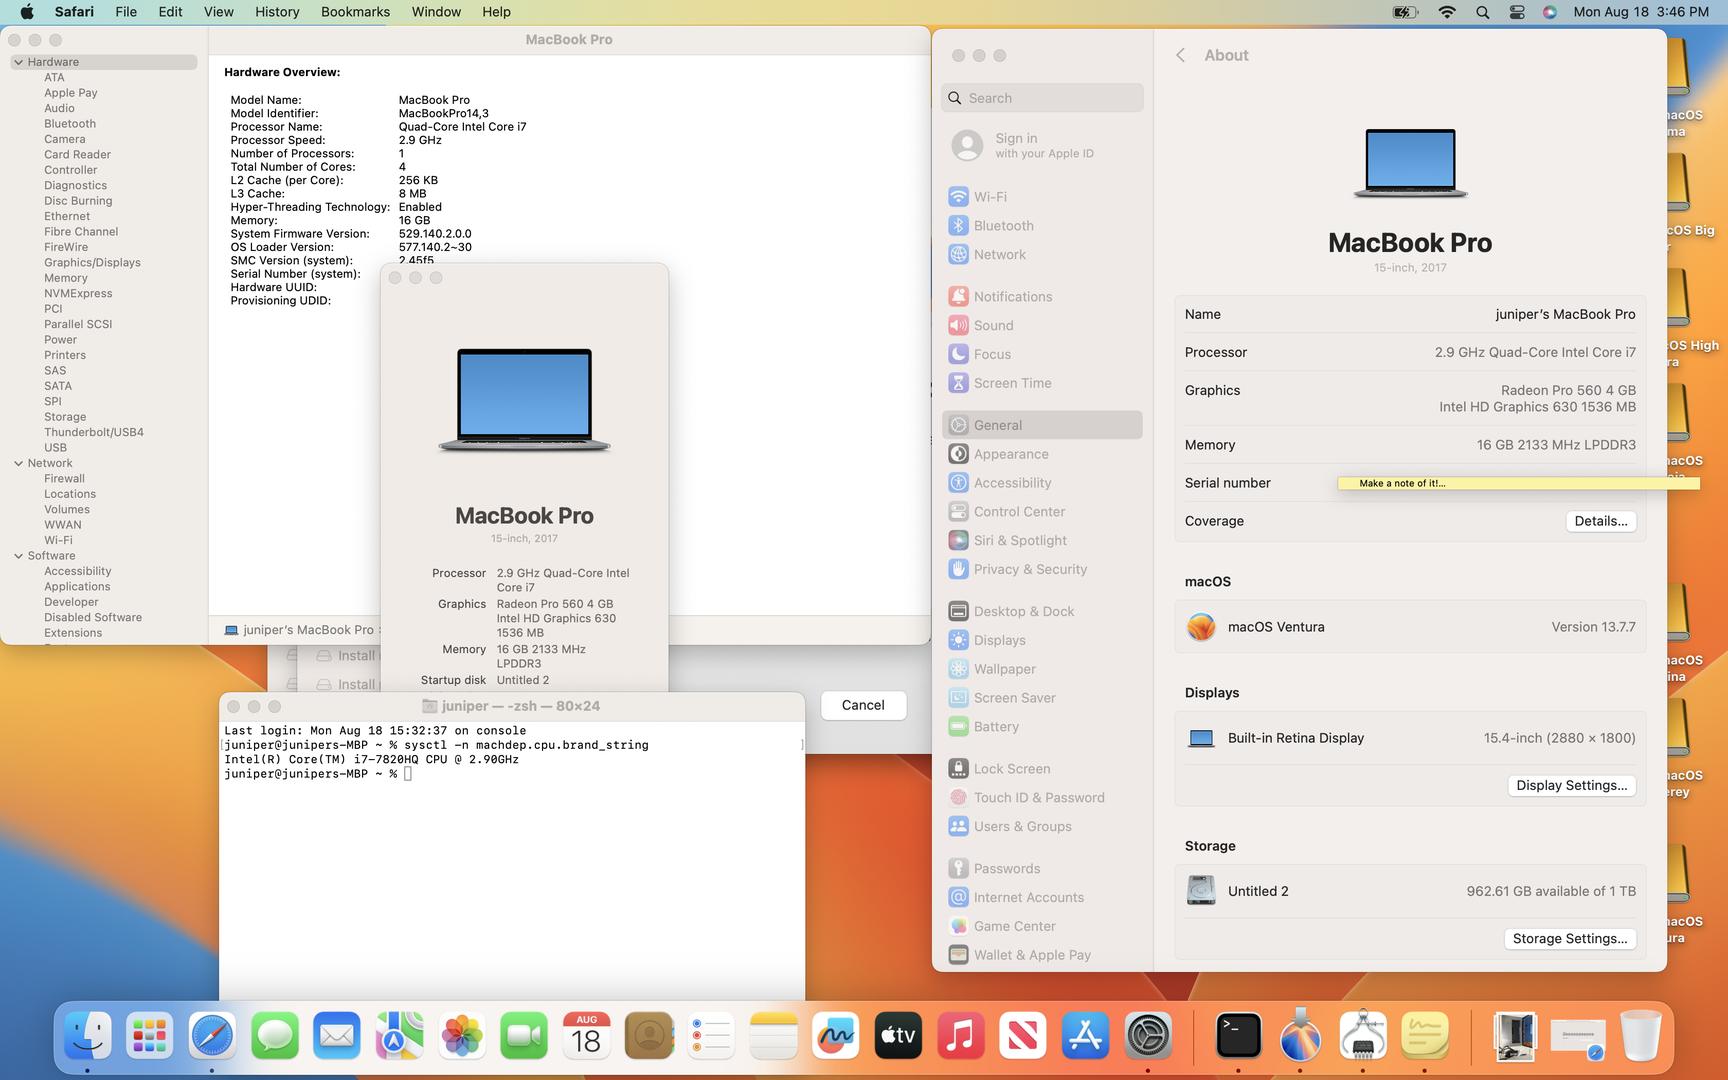Open Control Center in menu bar

coord(1516,12)
